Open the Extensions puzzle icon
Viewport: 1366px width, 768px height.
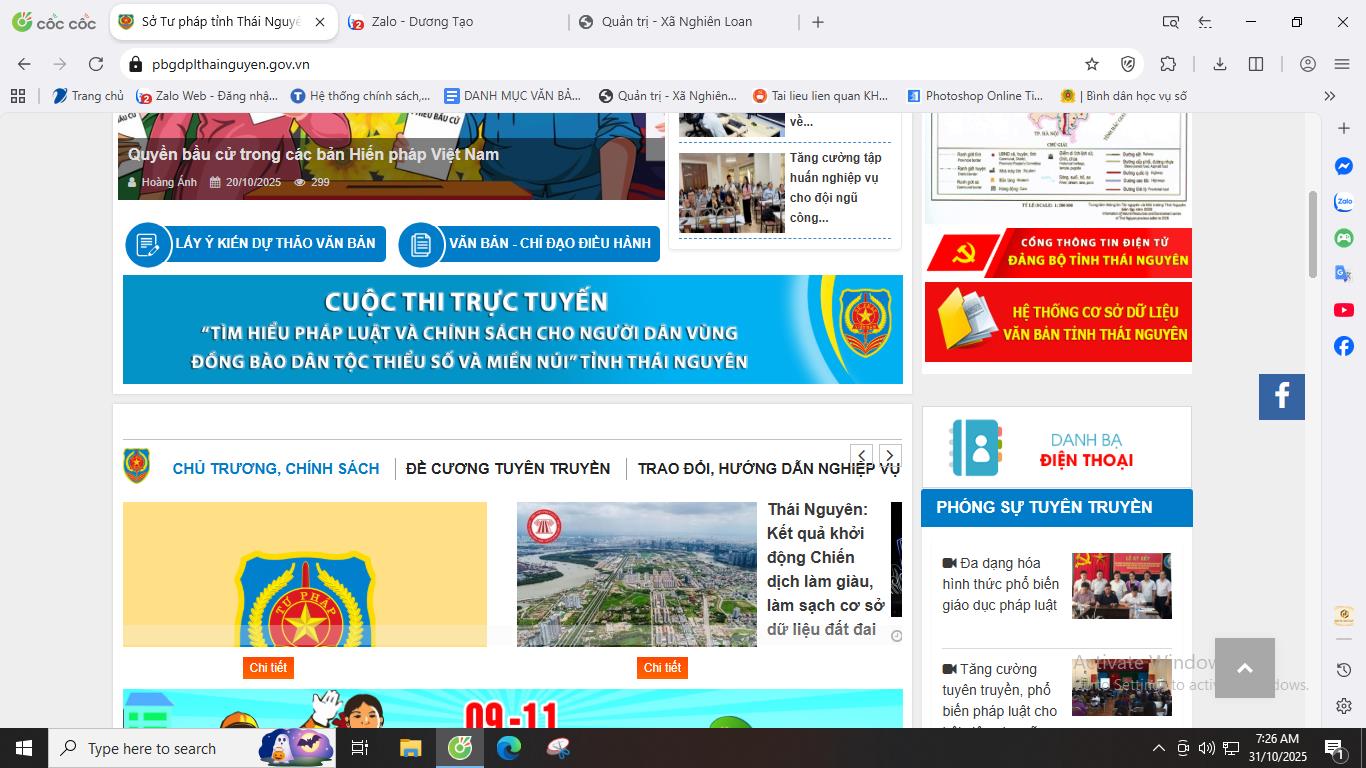point(1167,64)
